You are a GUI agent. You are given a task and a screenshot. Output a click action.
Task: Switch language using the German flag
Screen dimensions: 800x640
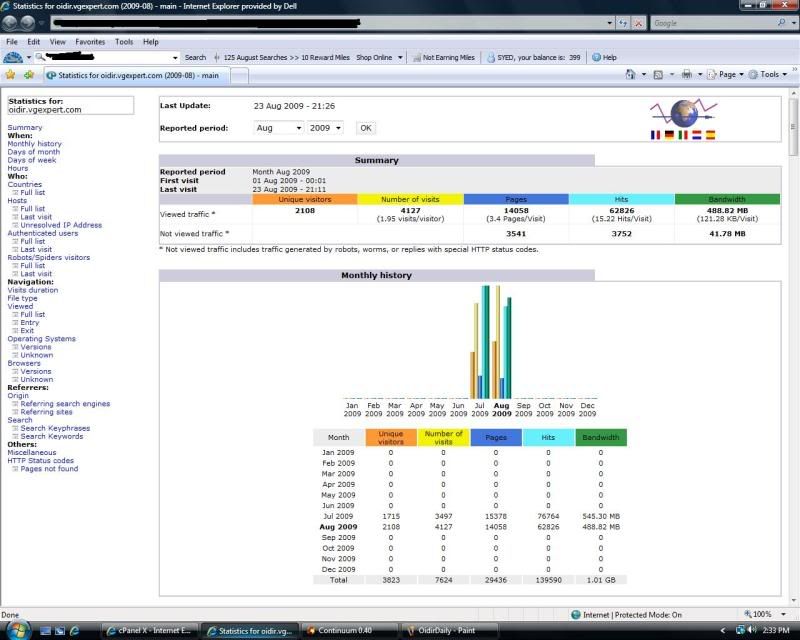[x=669, y=134]
